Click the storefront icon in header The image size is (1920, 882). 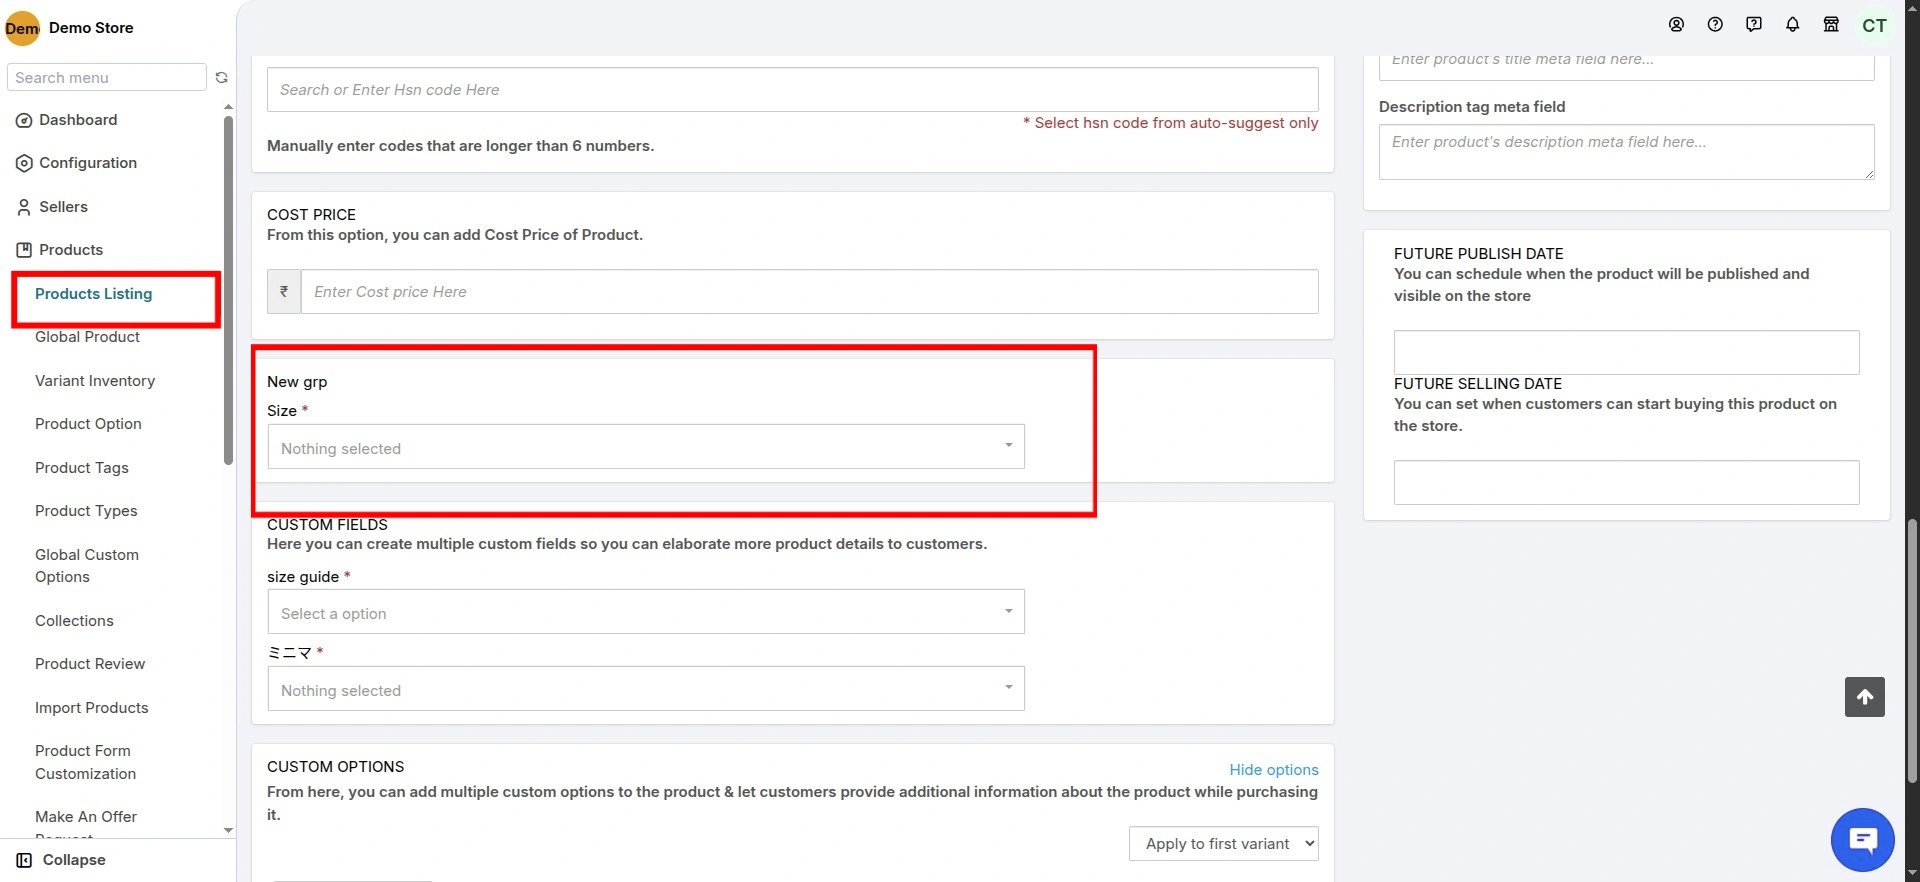pyautogui.click(x=1831, y=25)
